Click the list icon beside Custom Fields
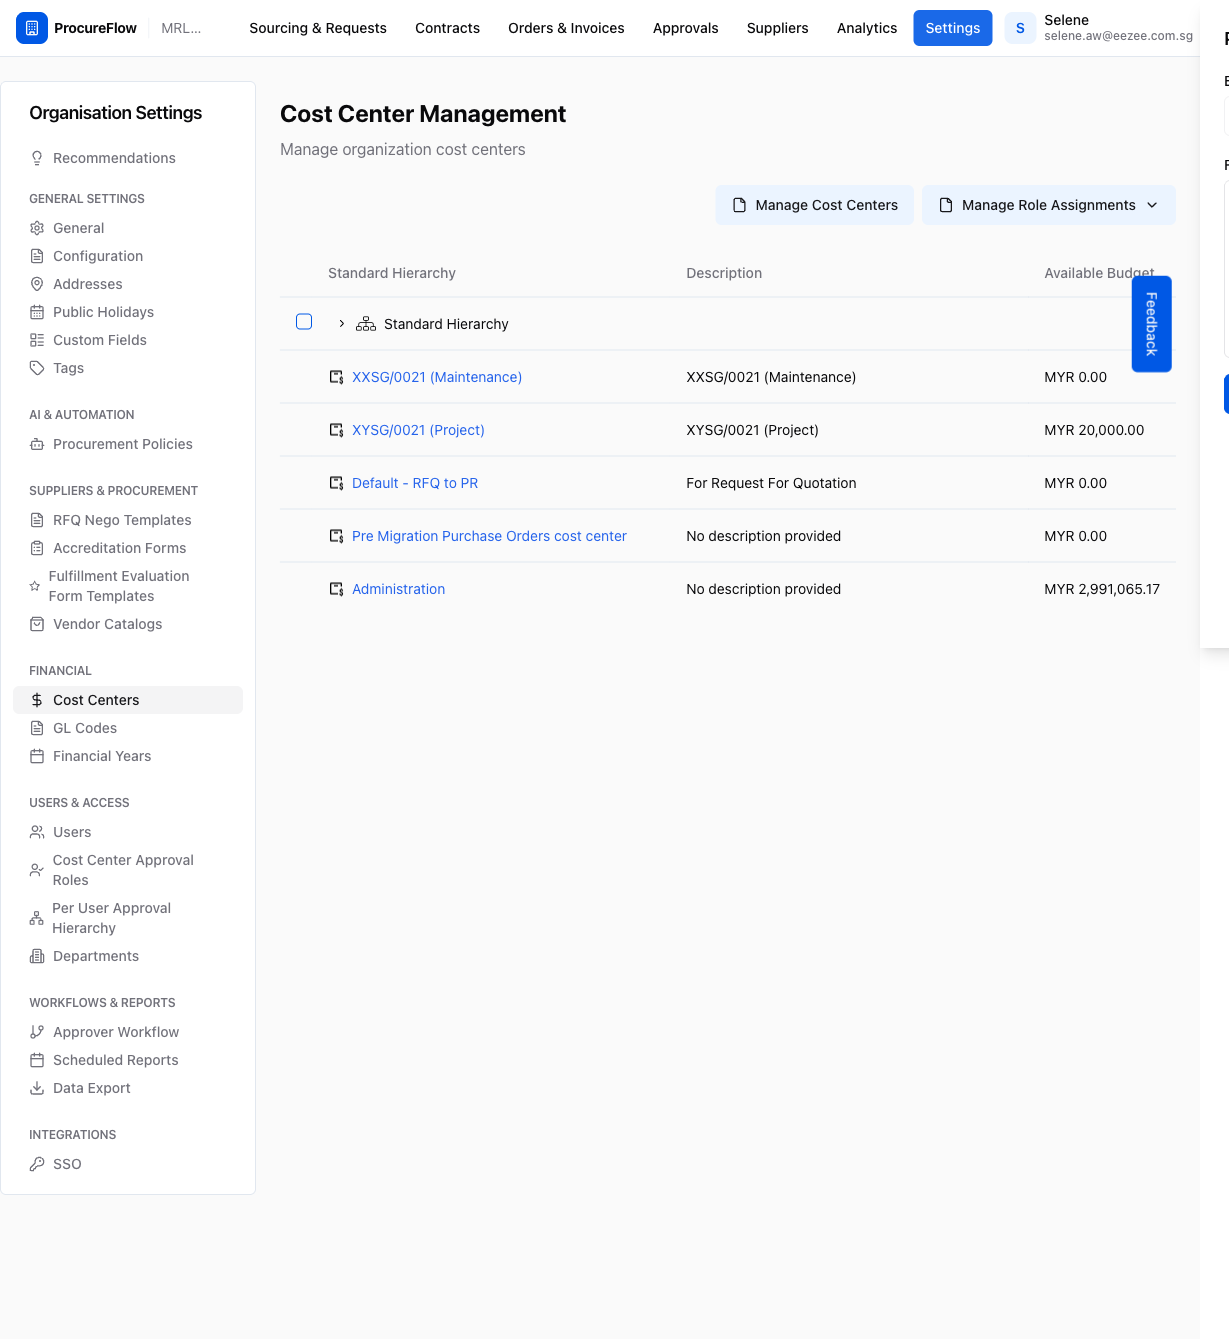The image size is (1229, 1339). (37, 340)
